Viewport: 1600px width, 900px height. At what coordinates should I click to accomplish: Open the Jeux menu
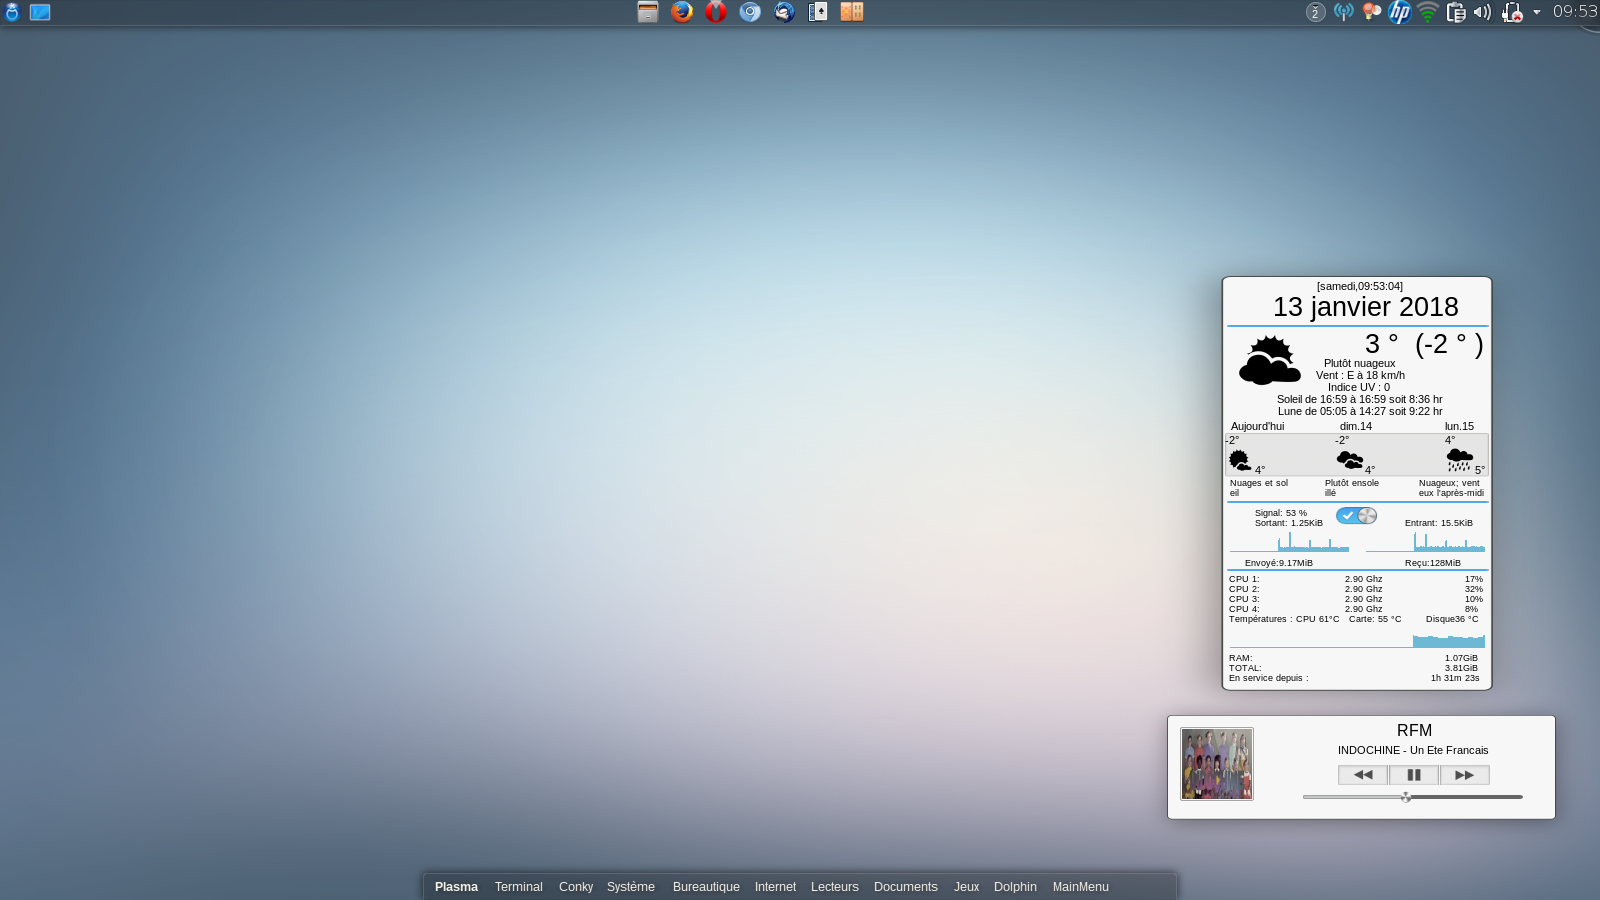[966, 887]
